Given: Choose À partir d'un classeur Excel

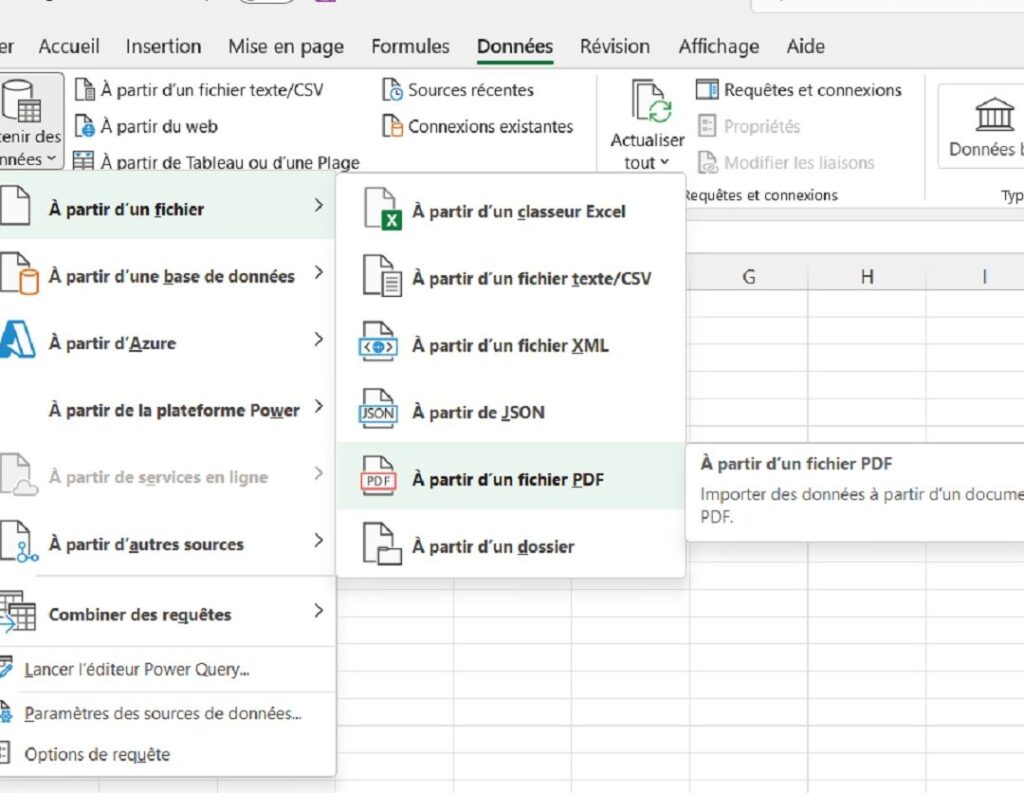Looking at the screenshot, I should [x=511, y=211].
